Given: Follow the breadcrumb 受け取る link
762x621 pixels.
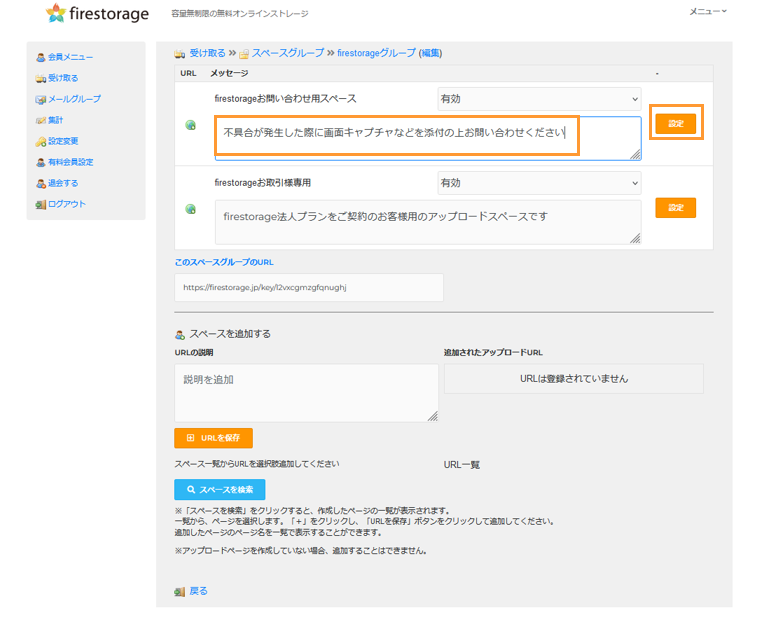Looking at the screenshot, I should (x=208, y=53).
